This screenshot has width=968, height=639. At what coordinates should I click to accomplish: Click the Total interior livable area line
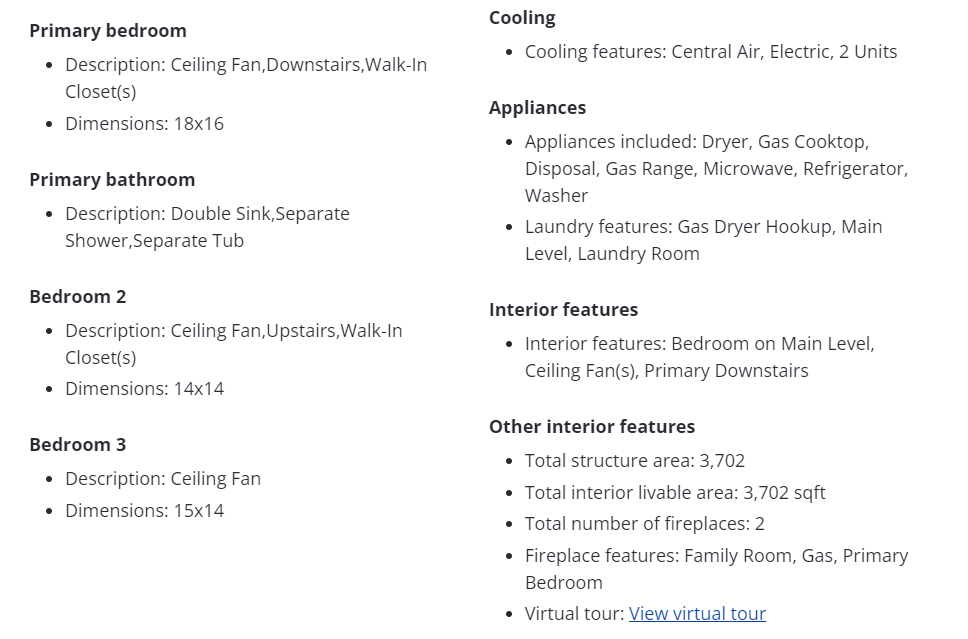pyautogui.click(x=675, y=493)
